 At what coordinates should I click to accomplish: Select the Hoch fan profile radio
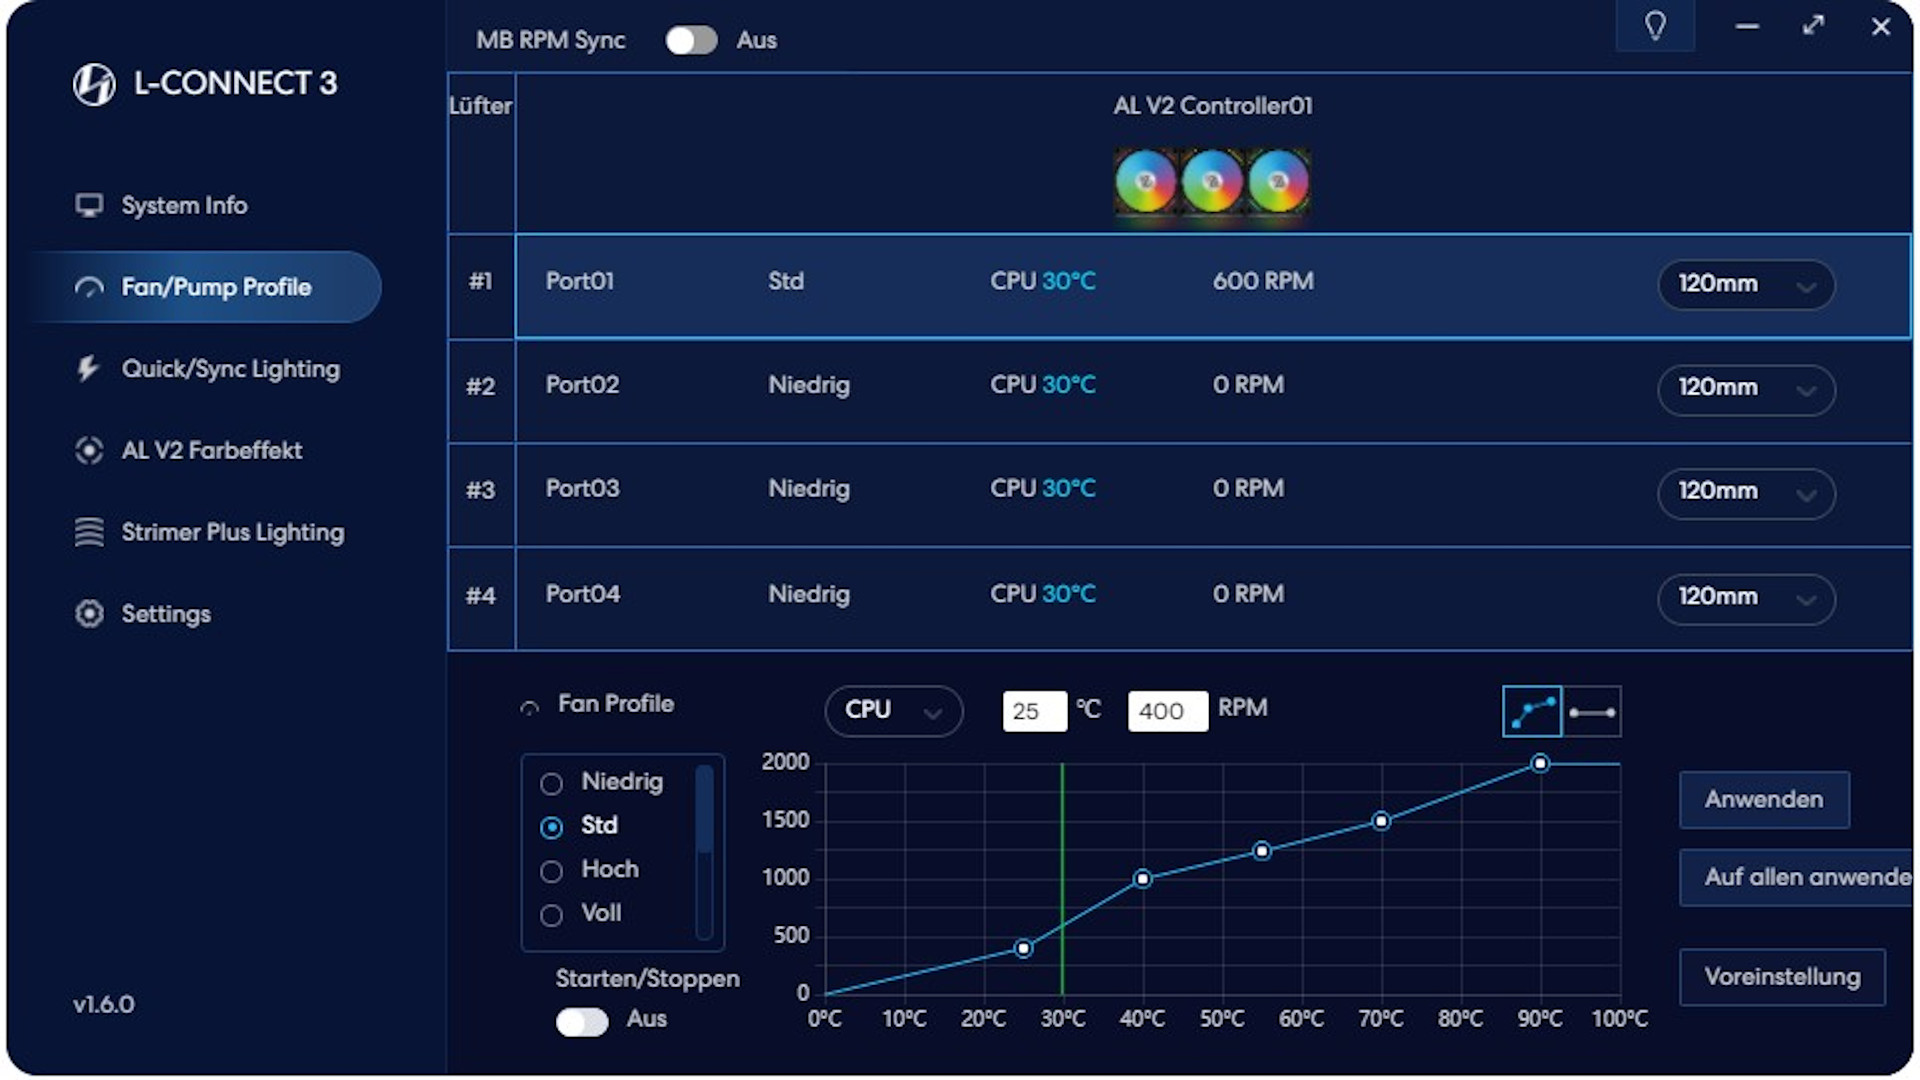551,871
